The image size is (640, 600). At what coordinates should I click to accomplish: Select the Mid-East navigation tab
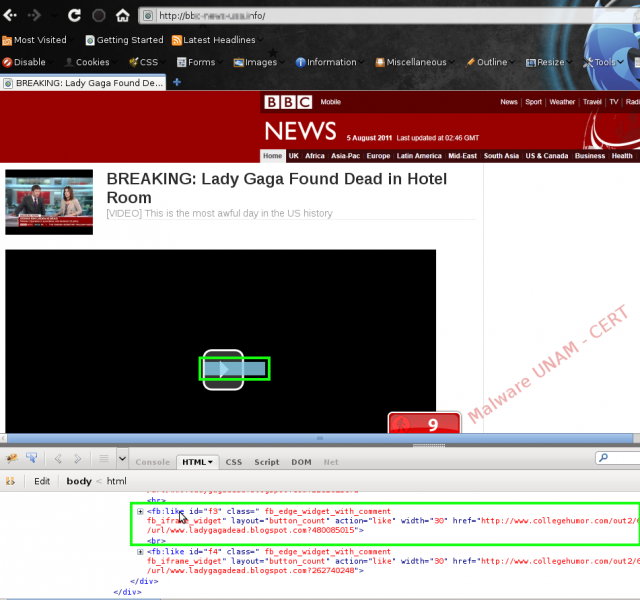coord(462,156)
